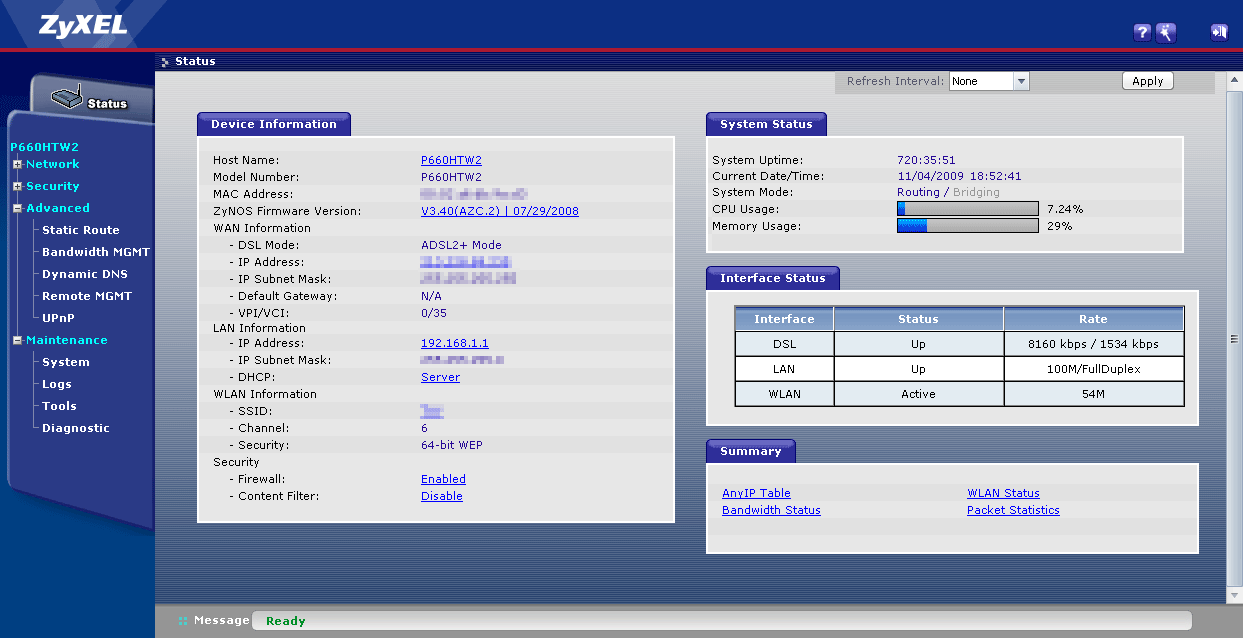This screenshot has width=1243, height=638.
Task: Expand the Network menu plus icon
Action: pos(17,164)
